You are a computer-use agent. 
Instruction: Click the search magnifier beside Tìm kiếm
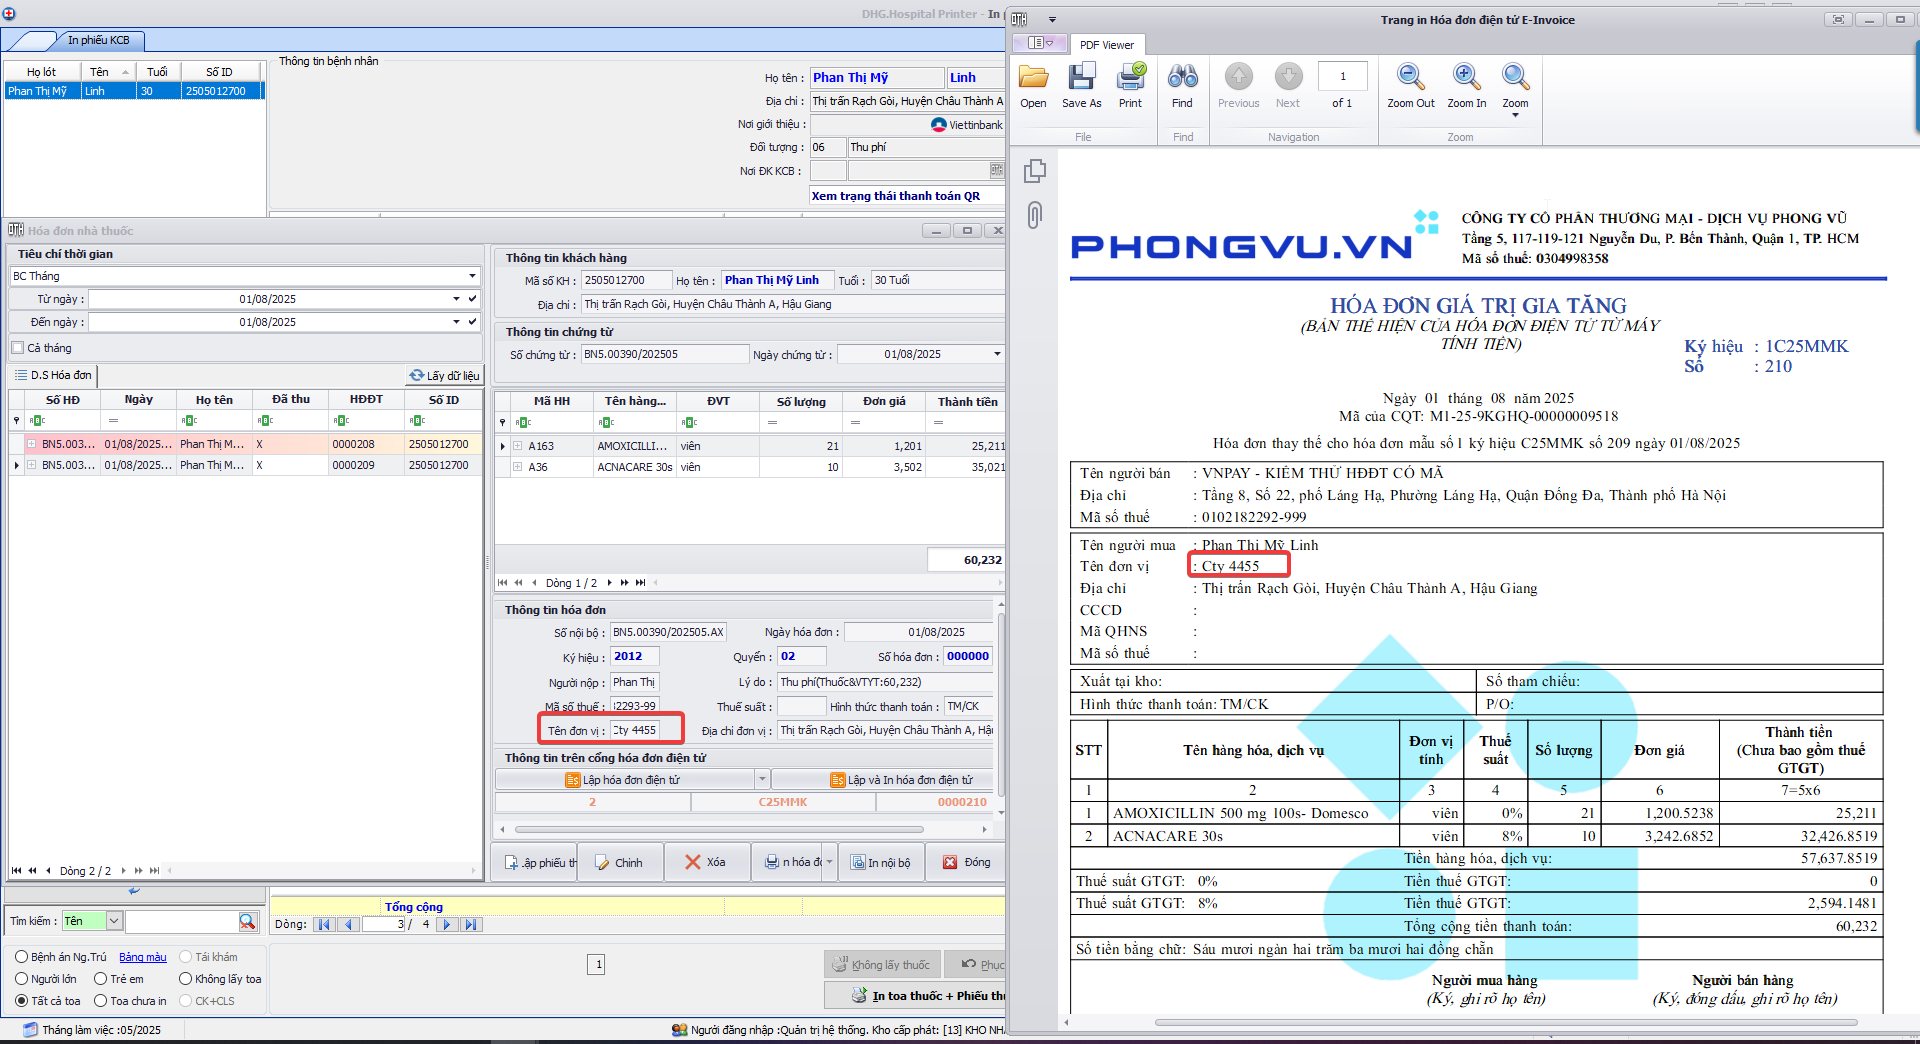(x=247, y=921)
